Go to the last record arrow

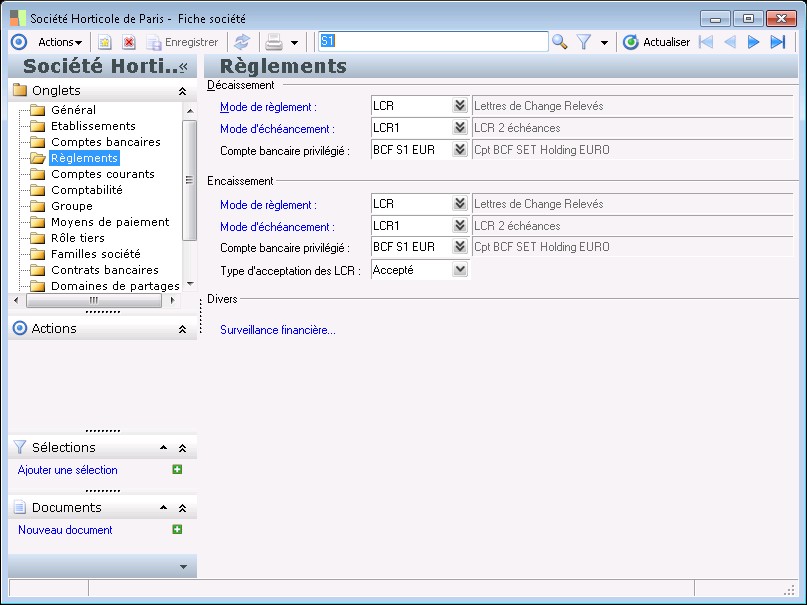click(778, 42)
